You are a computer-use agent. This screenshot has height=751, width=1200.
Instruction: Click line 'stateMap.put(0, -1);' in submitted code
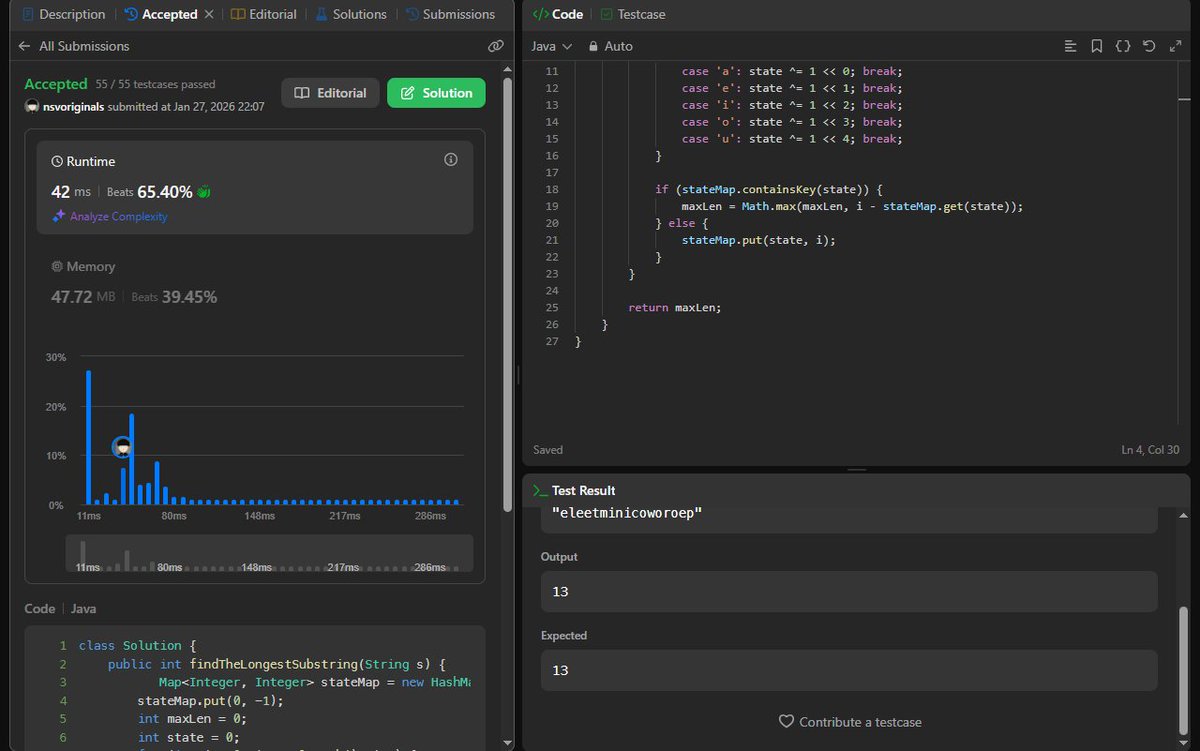(210, 701)
